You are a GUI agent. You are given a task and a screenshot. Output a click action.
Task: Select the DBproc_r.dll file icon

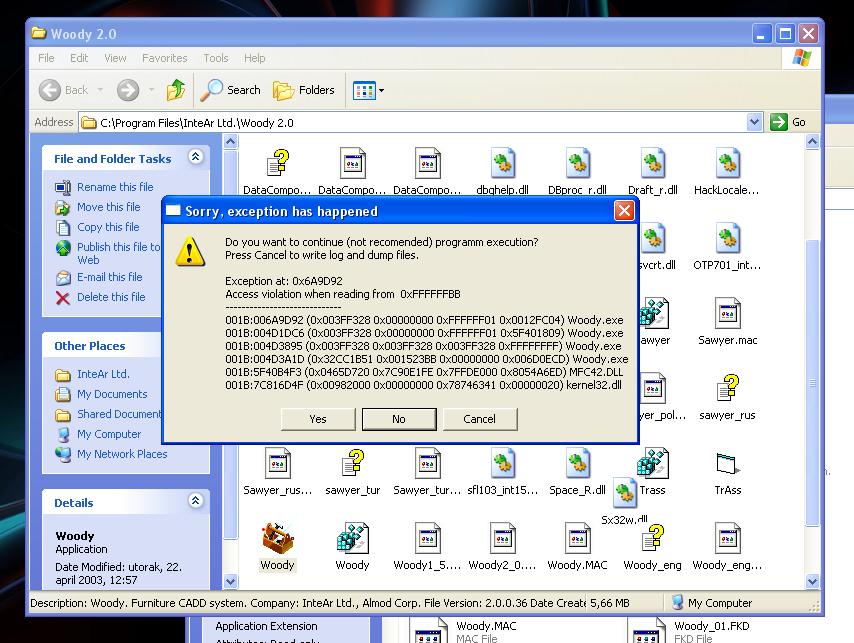577,163
